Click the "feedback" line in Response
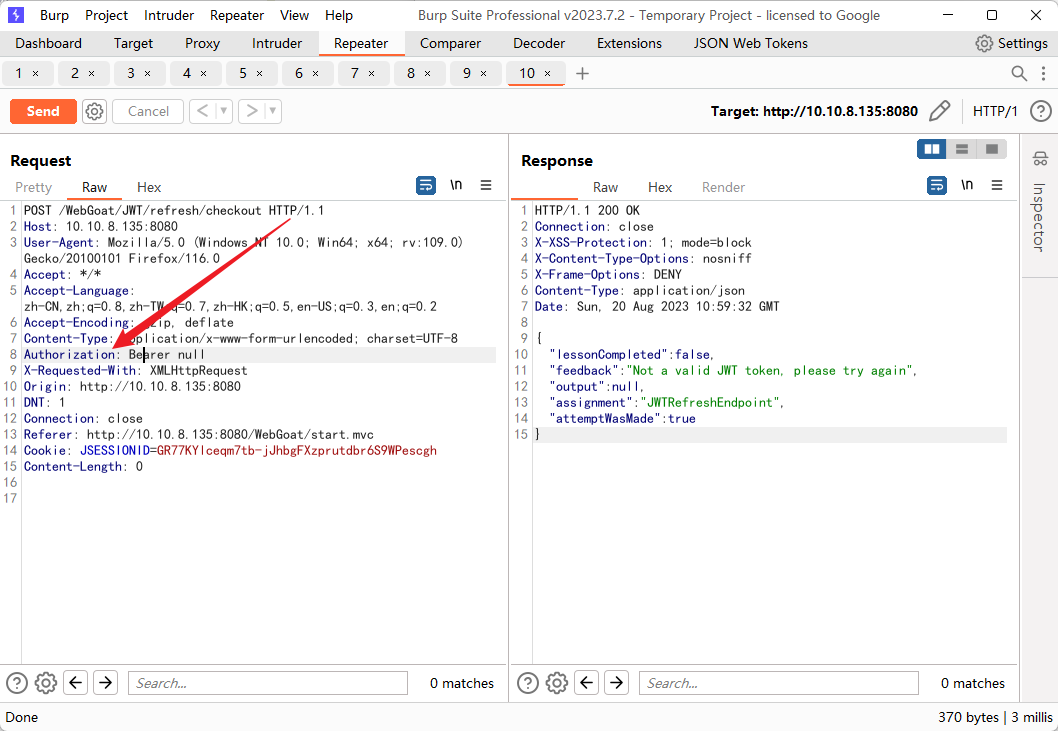The image size is (1058, 731). 733,371
